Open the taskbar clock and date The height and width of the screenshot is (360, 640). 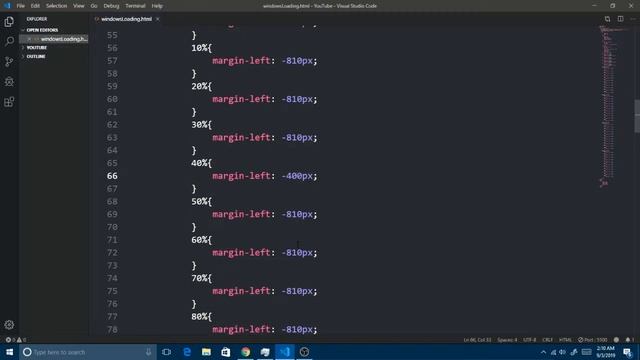[x=606, y=352]
